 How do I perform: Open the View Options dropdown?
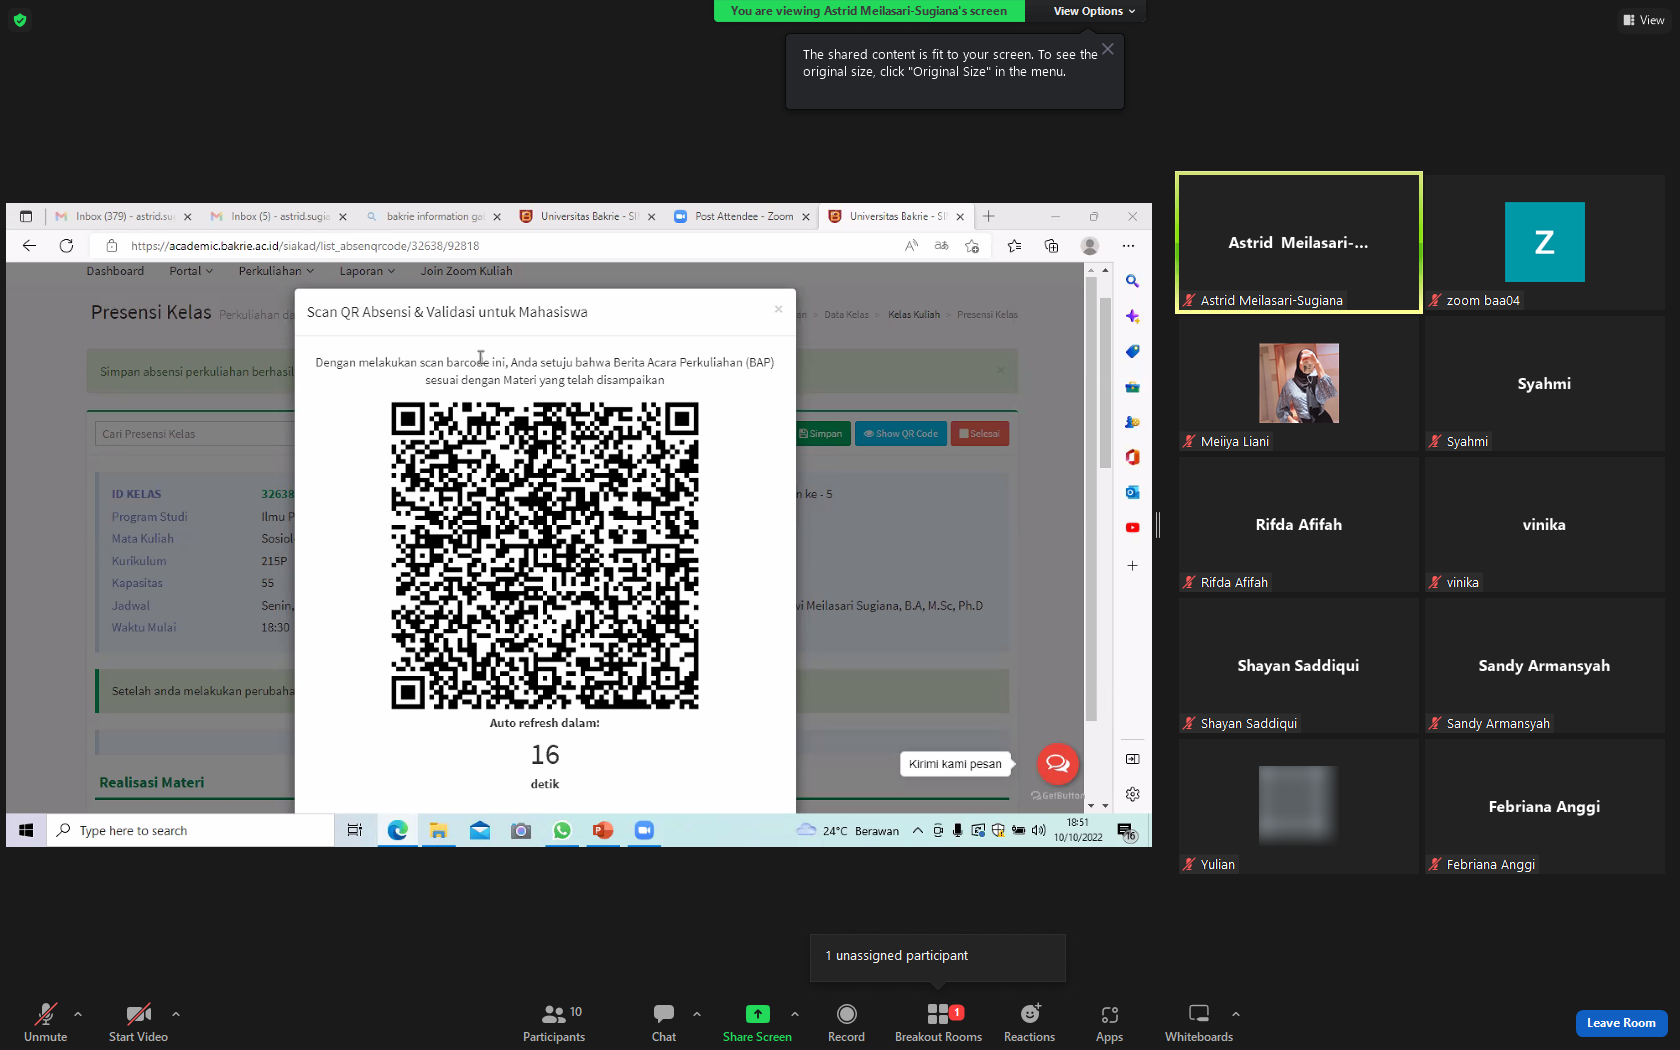coord(1094,11)
